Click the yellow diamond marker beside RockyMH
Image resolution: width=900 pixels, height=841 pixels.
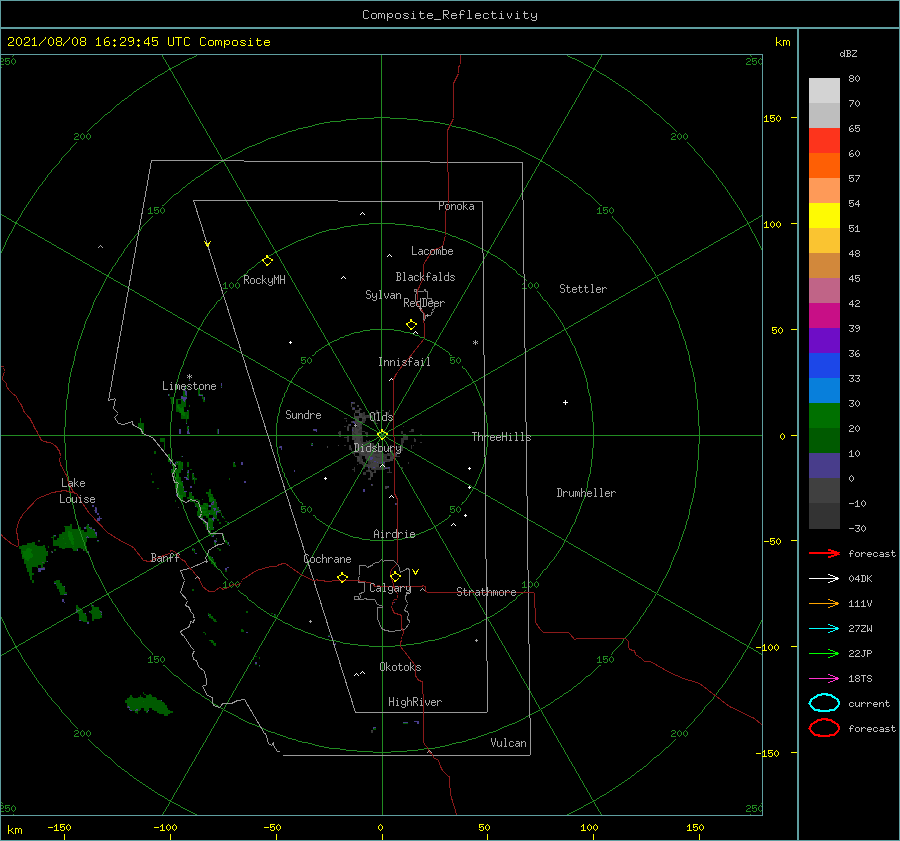click(267, 261)
